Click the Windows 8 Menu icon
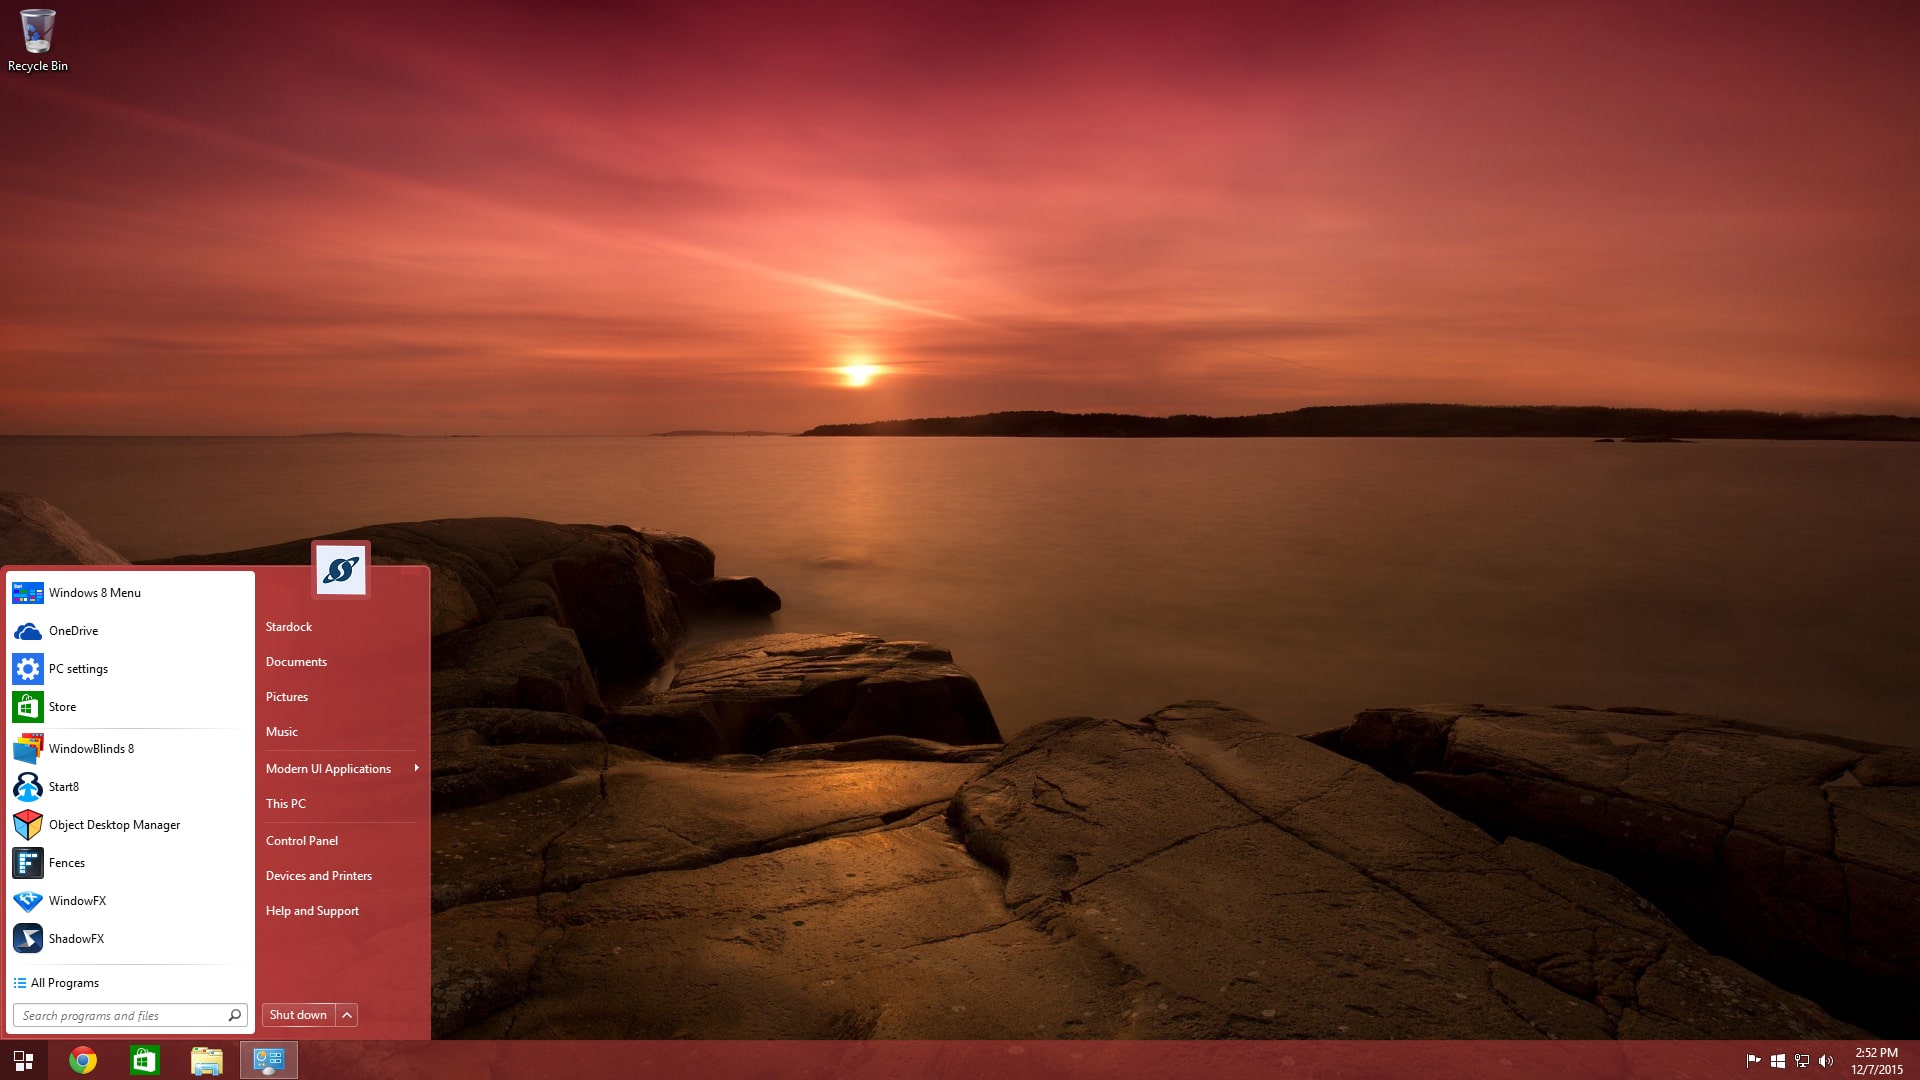 tap(28, 593)
